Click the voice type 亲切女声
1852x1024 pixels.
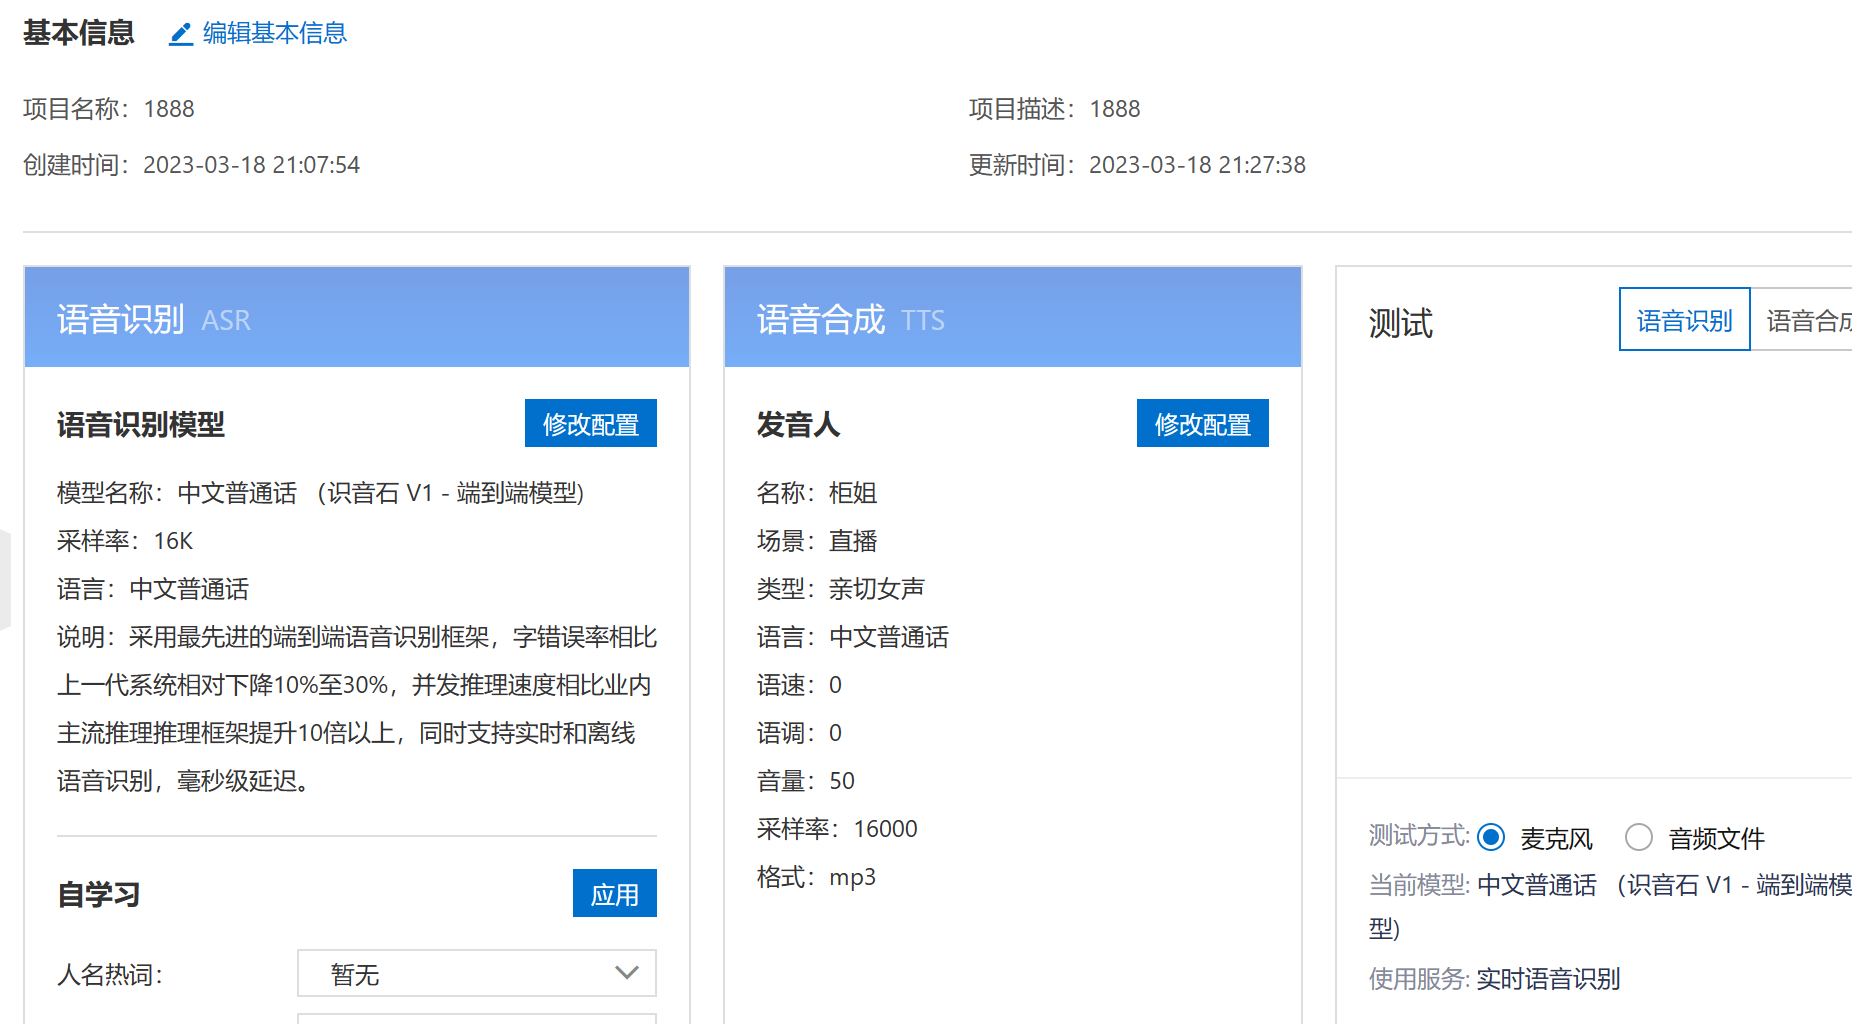click(877, 589)
